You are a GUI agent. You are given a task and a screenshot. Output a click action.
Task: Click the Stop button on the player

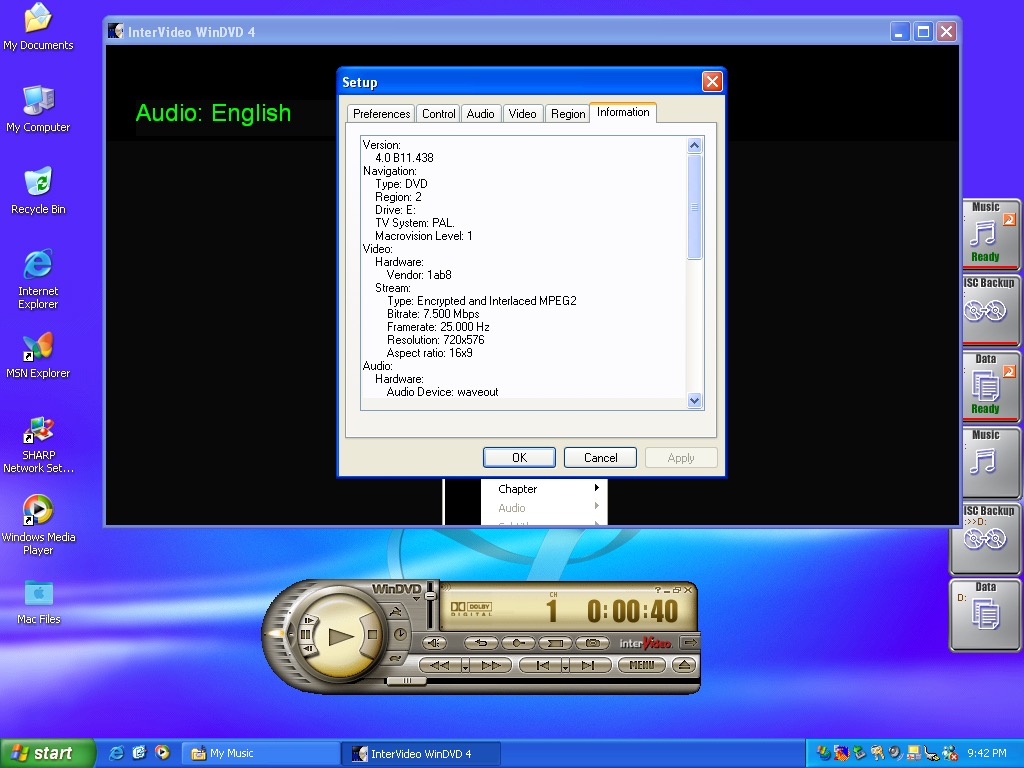(x=373, y=634)
